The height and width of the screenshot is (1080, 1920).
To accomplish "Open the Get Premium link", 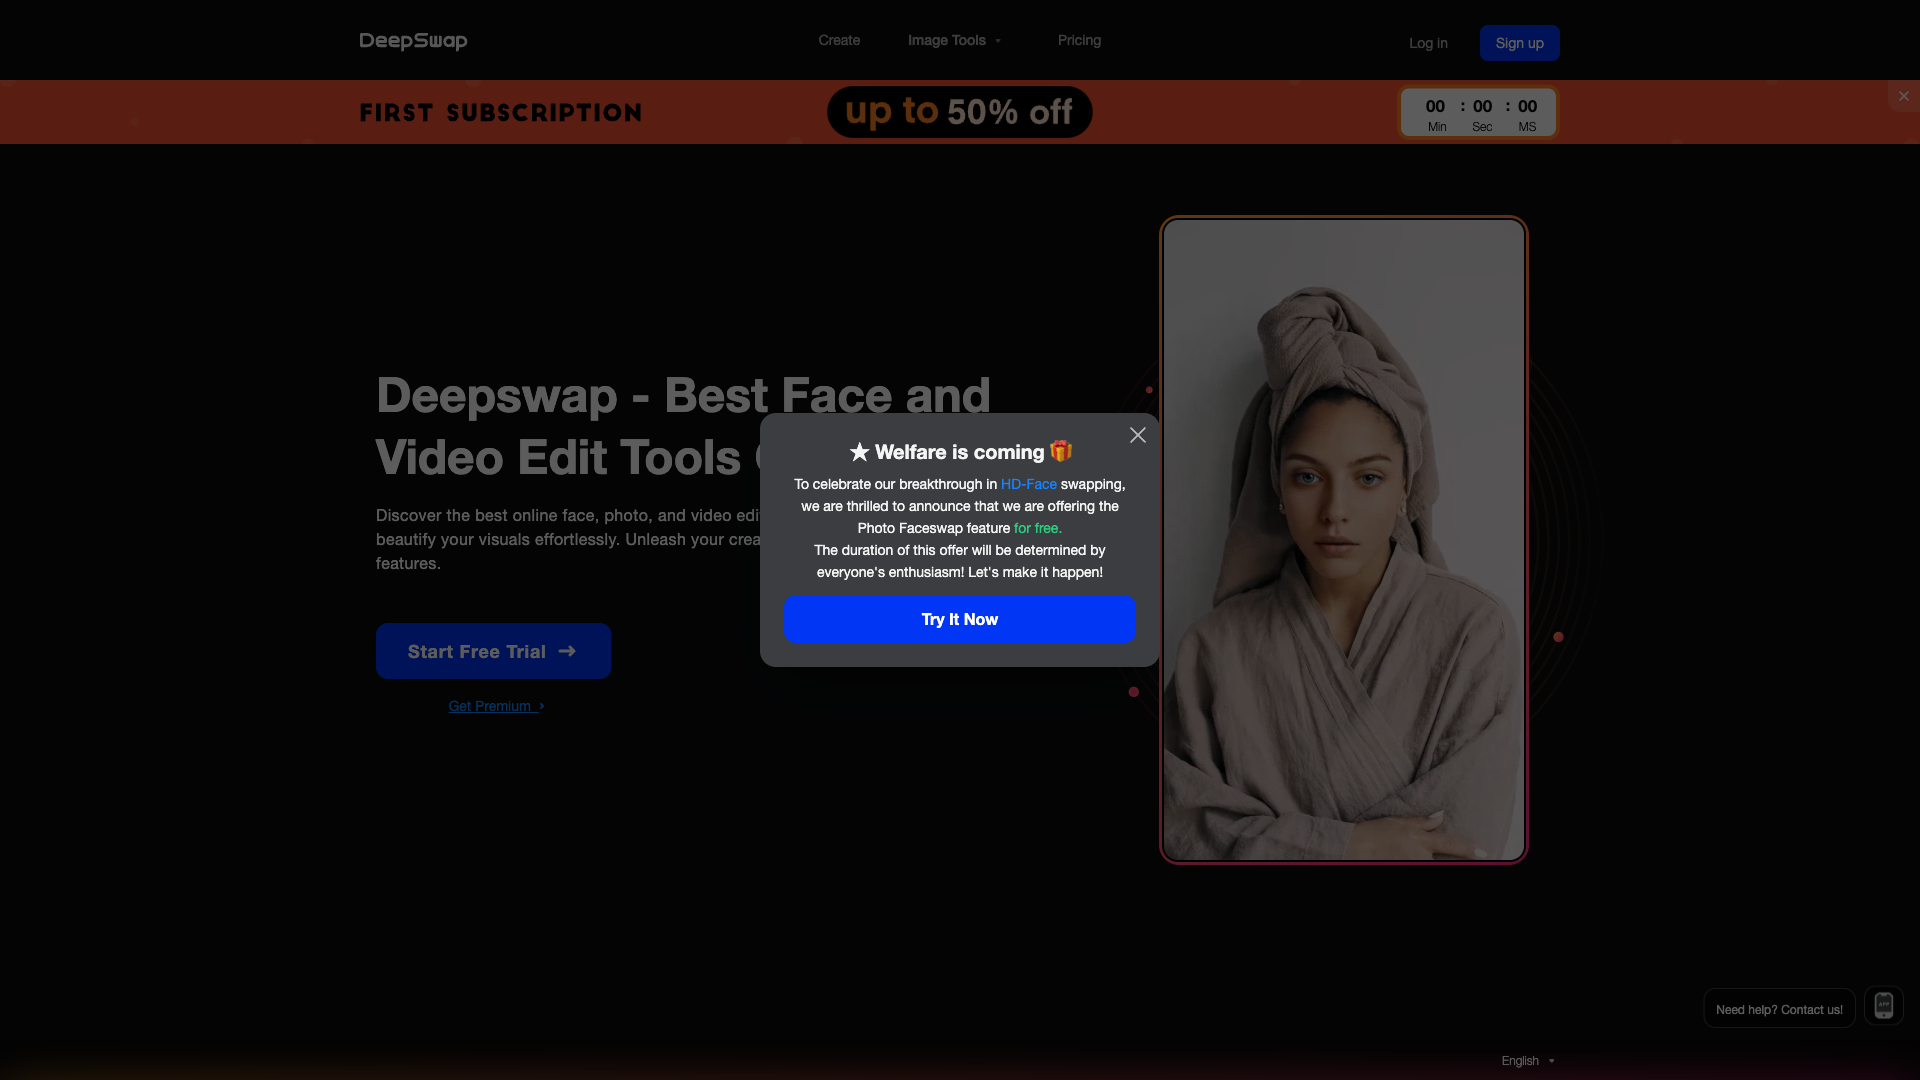I will (x=496, y=706).
